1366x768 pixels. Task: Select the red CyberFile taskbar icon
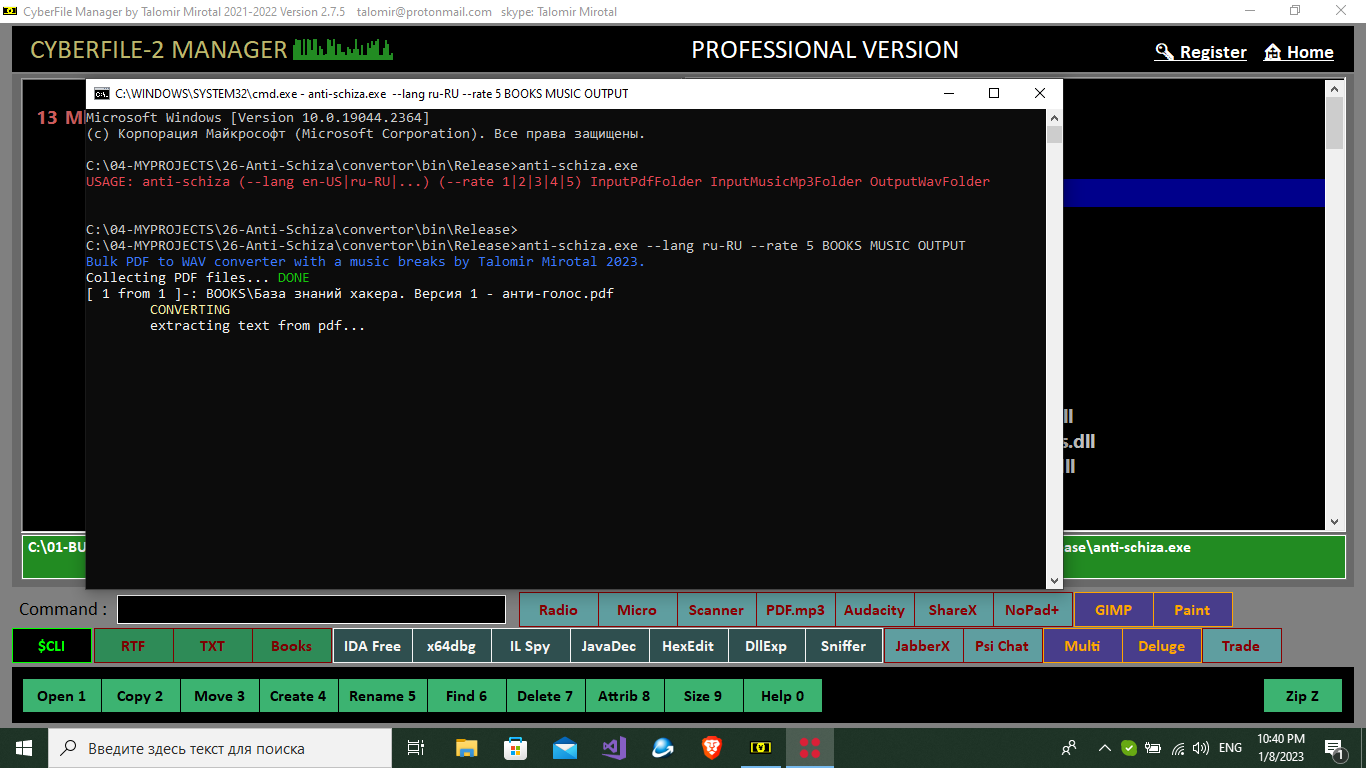(x=810, y=748)
